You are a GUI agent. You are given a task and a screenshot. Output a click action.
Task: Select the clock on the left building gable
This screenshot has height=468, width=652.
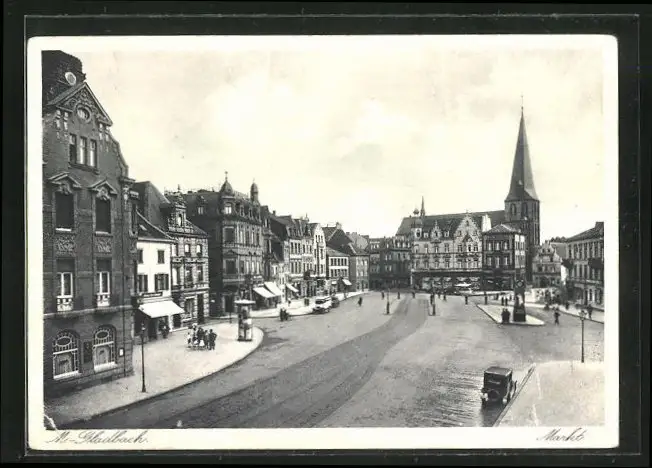click(83, 113)
